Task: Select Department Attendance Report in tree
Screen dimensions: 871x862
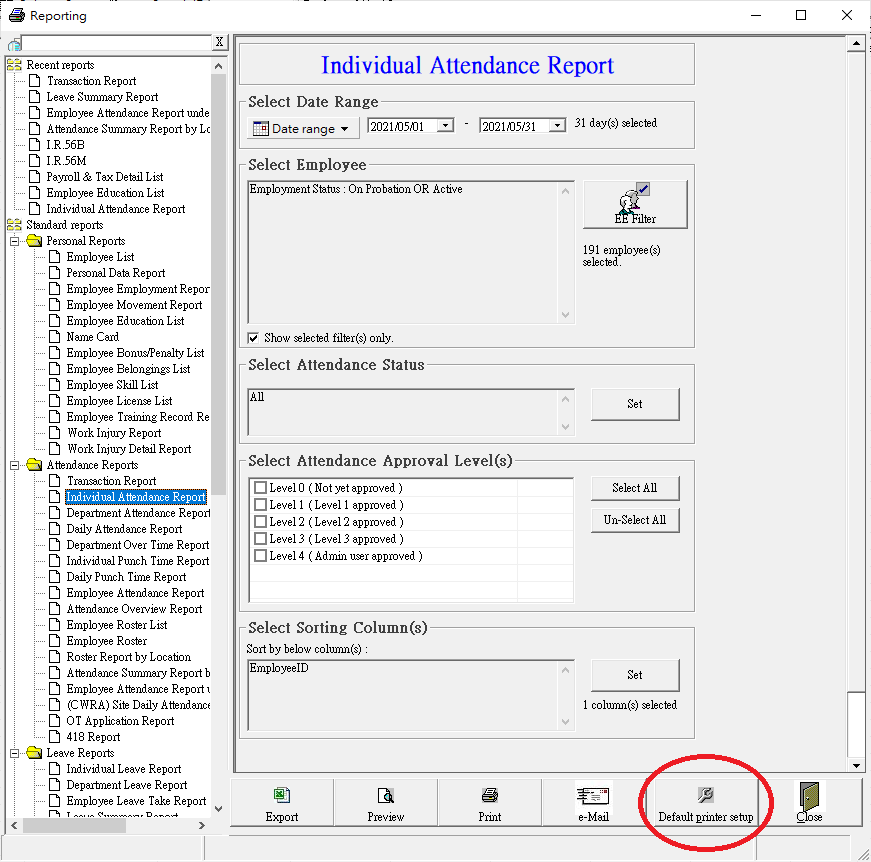Action: pos(138,513)
